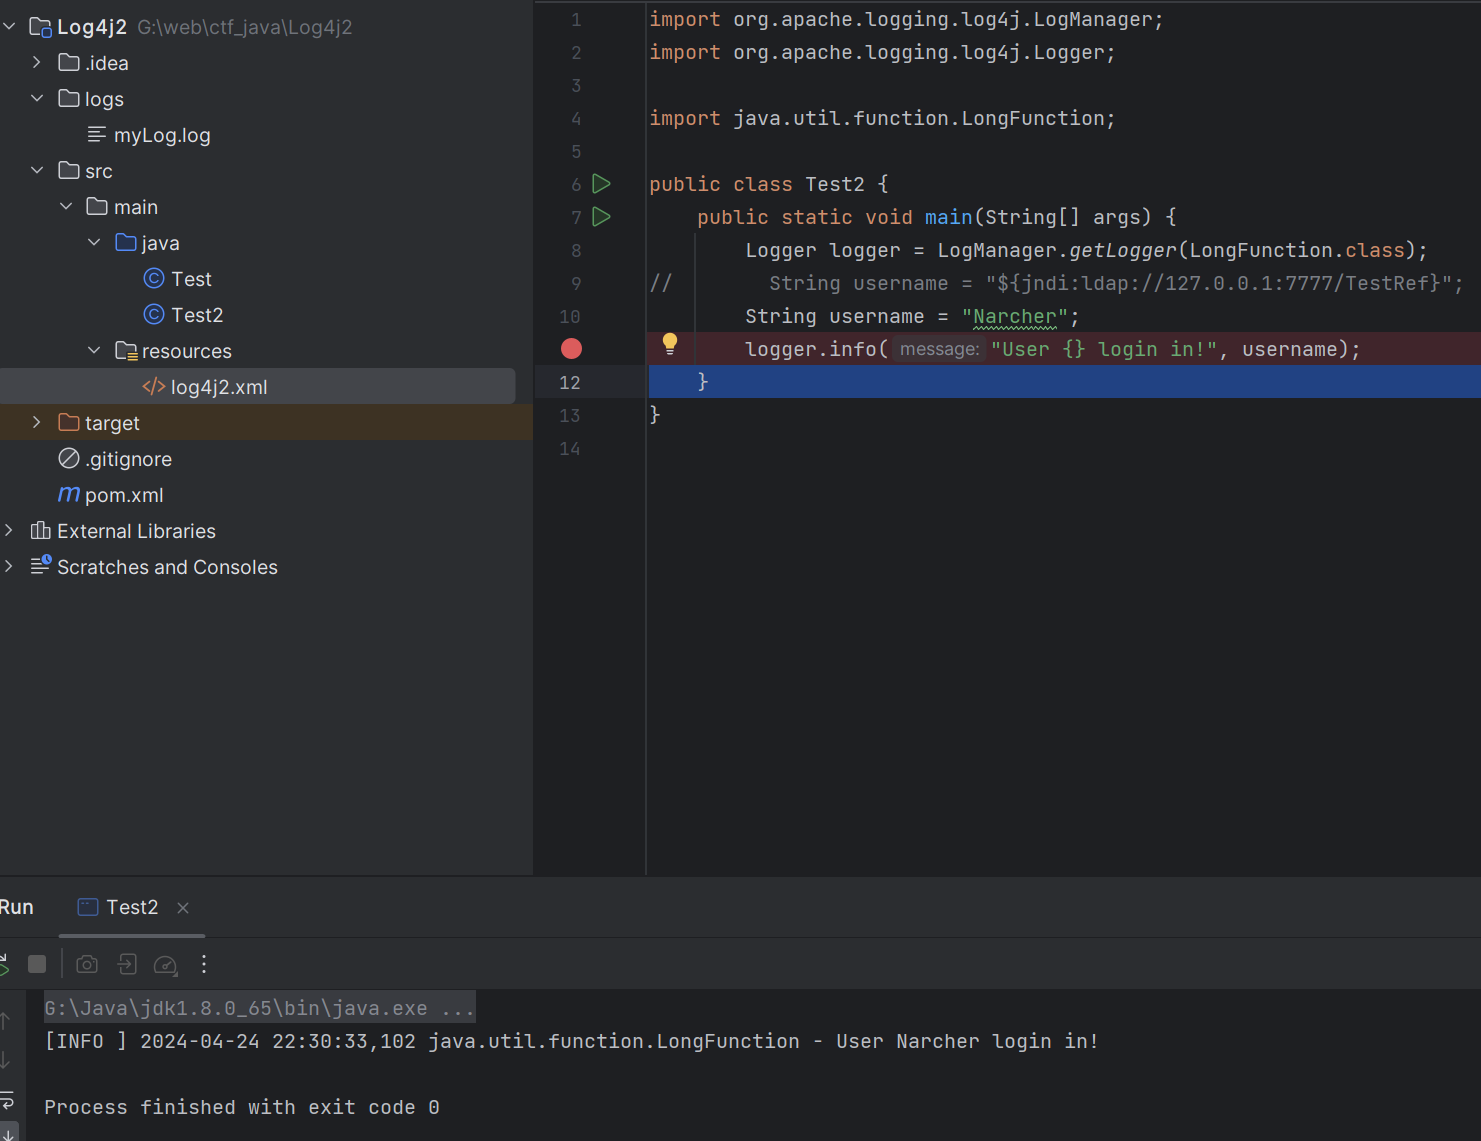1481x1141 pixels.
Task: Select the target folder row label
Action: [x=112, y=423]
